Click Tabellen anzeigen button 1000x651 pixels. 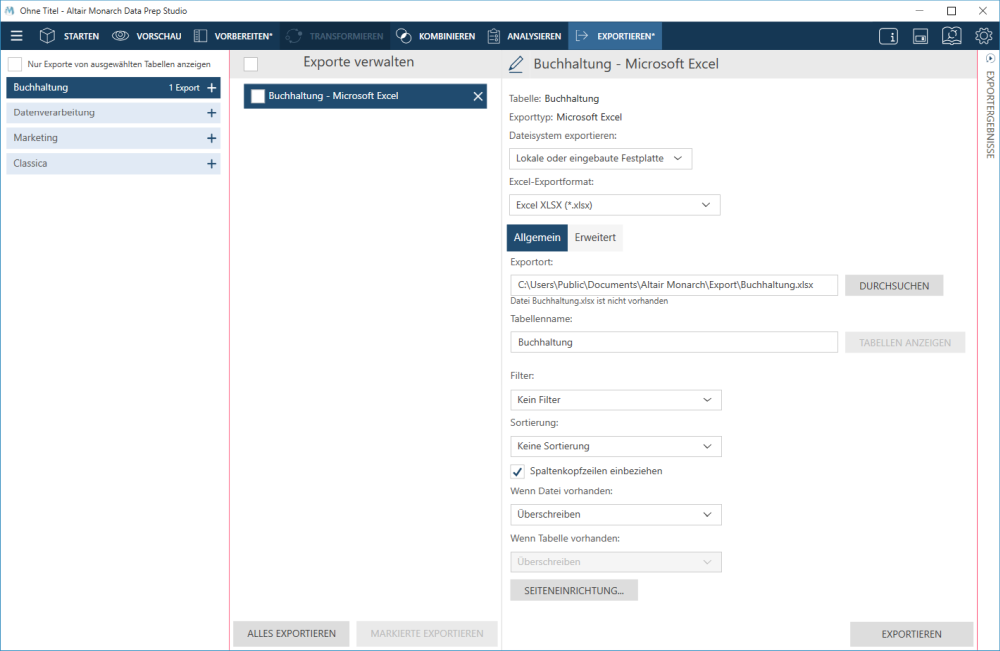(904, 342)
